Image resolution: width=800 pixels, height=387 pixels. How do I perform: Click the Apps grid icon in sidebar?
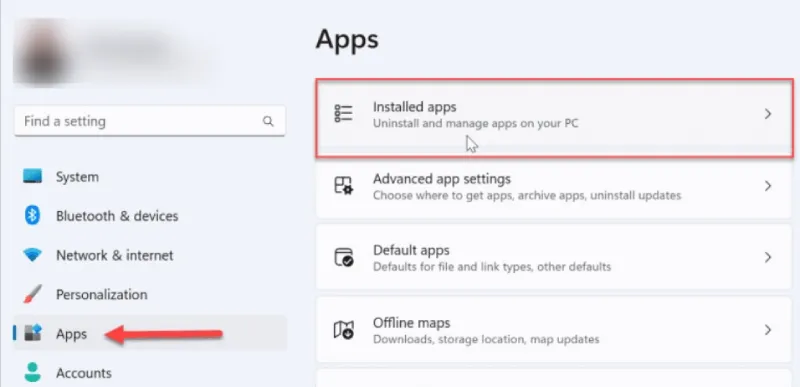pyautogui.click(x=33, y=333)
